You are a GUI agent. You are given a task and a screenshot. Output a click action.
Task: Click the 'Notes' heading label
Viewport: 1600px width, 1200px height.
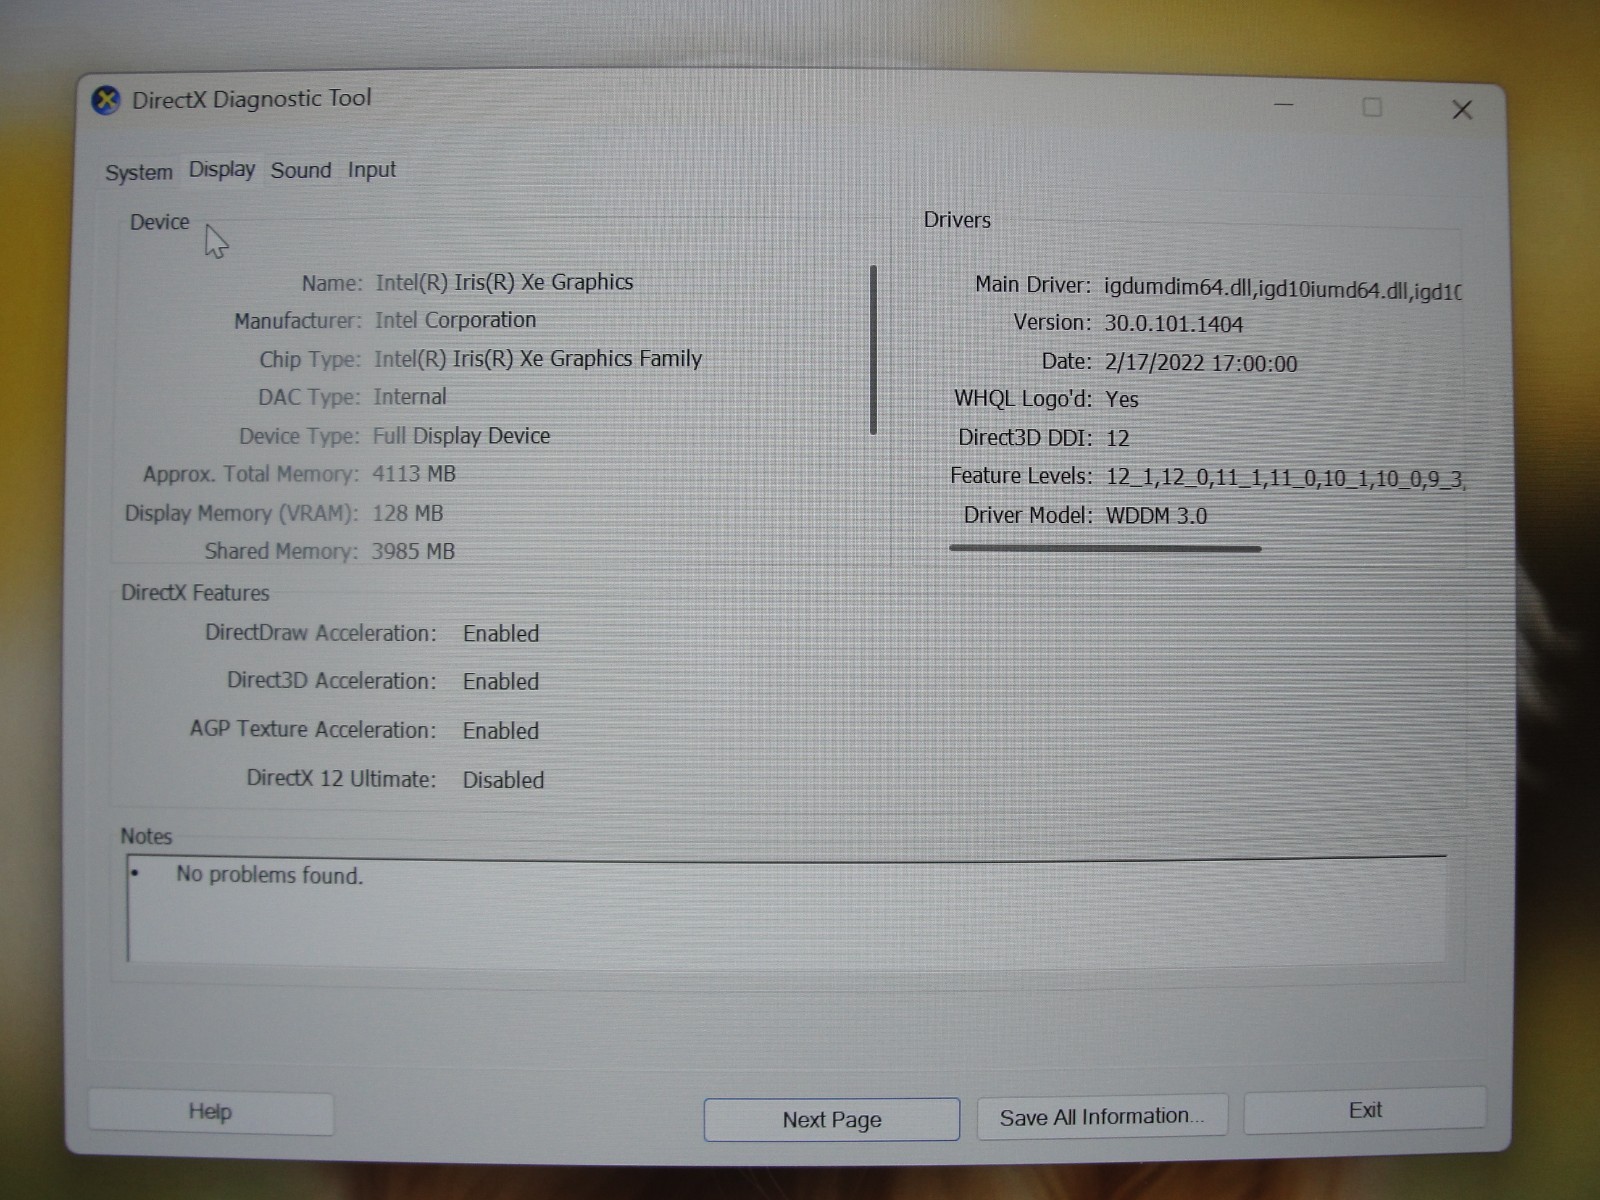click(x=146, y=836)
